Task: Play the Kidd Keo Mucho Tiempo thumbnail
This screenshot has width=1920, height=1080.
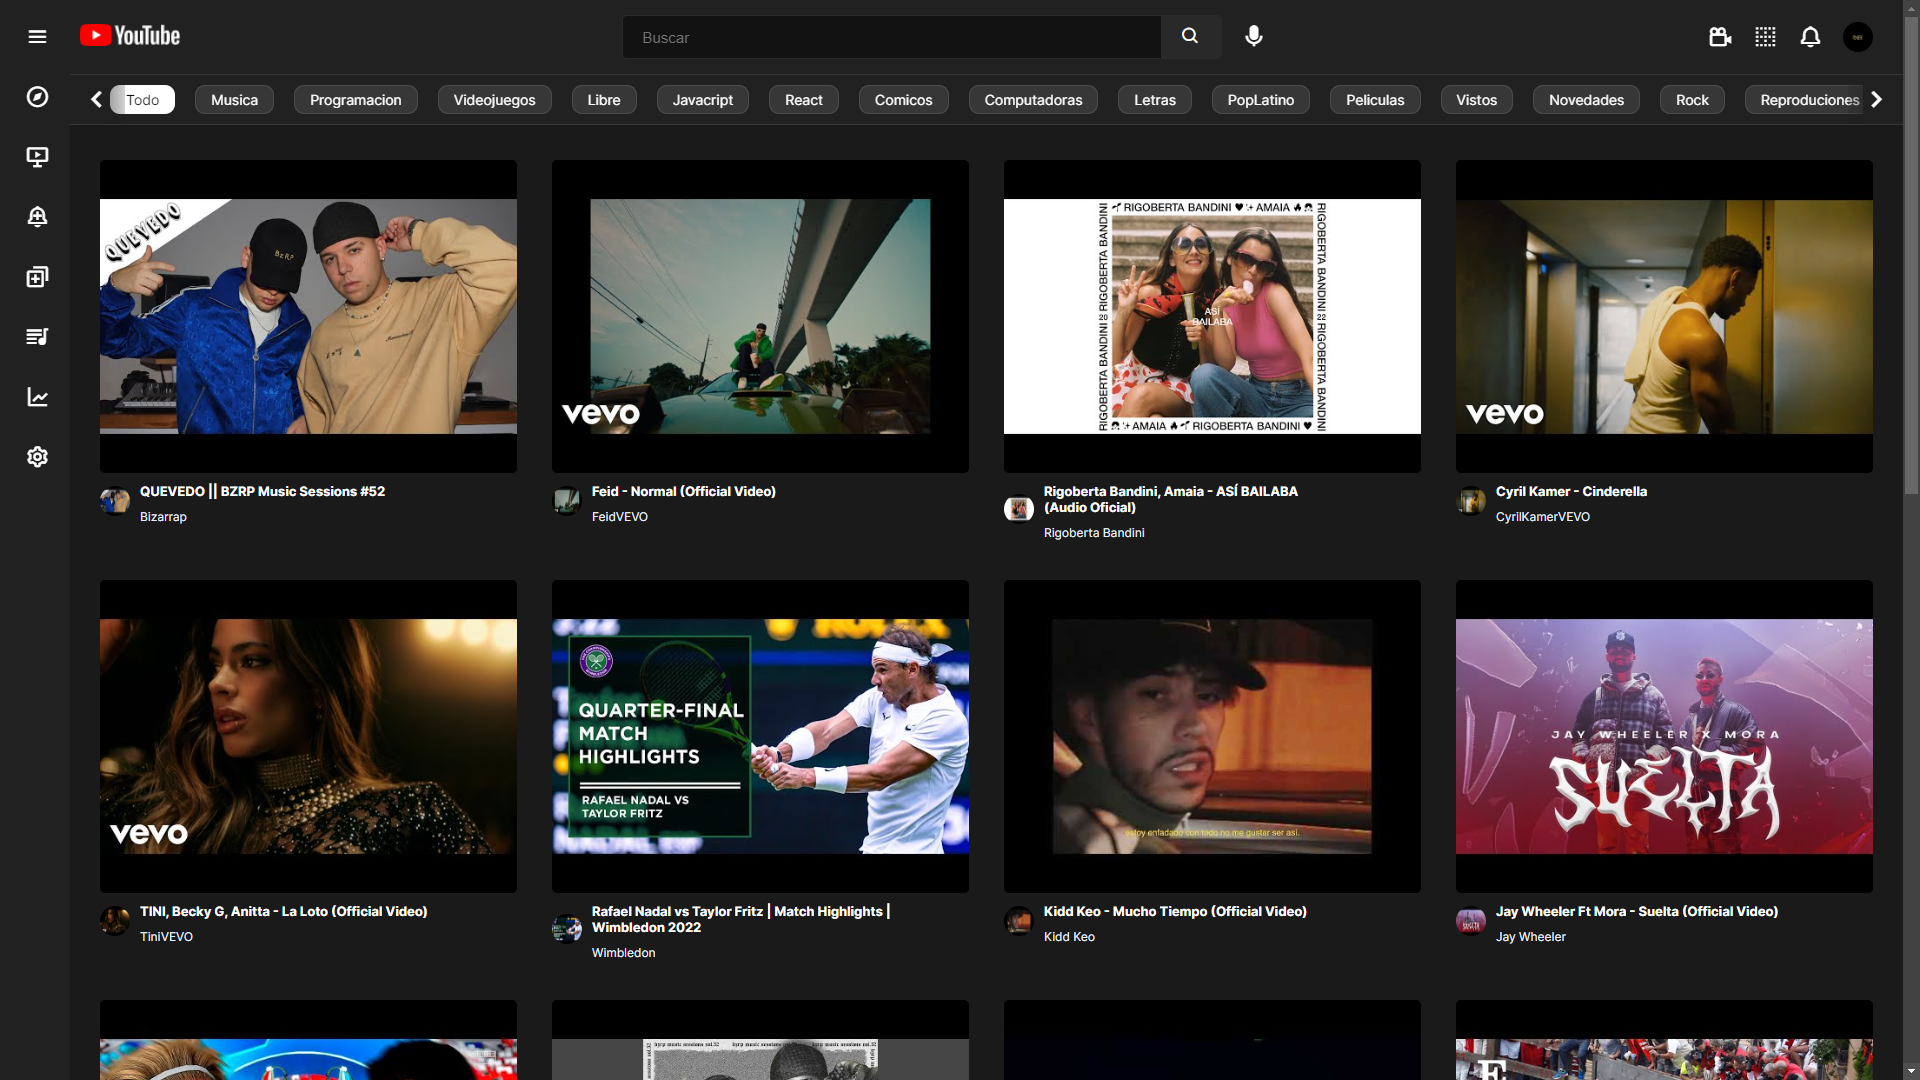Action: coord(1212,736)
